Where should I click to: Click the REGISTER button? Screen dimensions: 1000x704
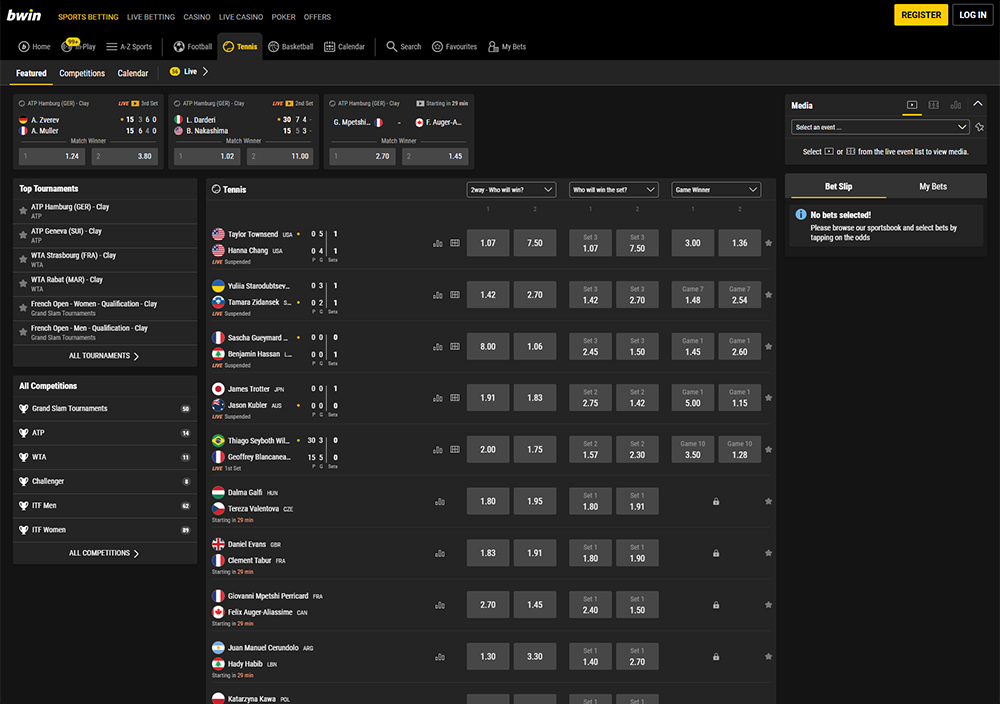click(921, 15)
